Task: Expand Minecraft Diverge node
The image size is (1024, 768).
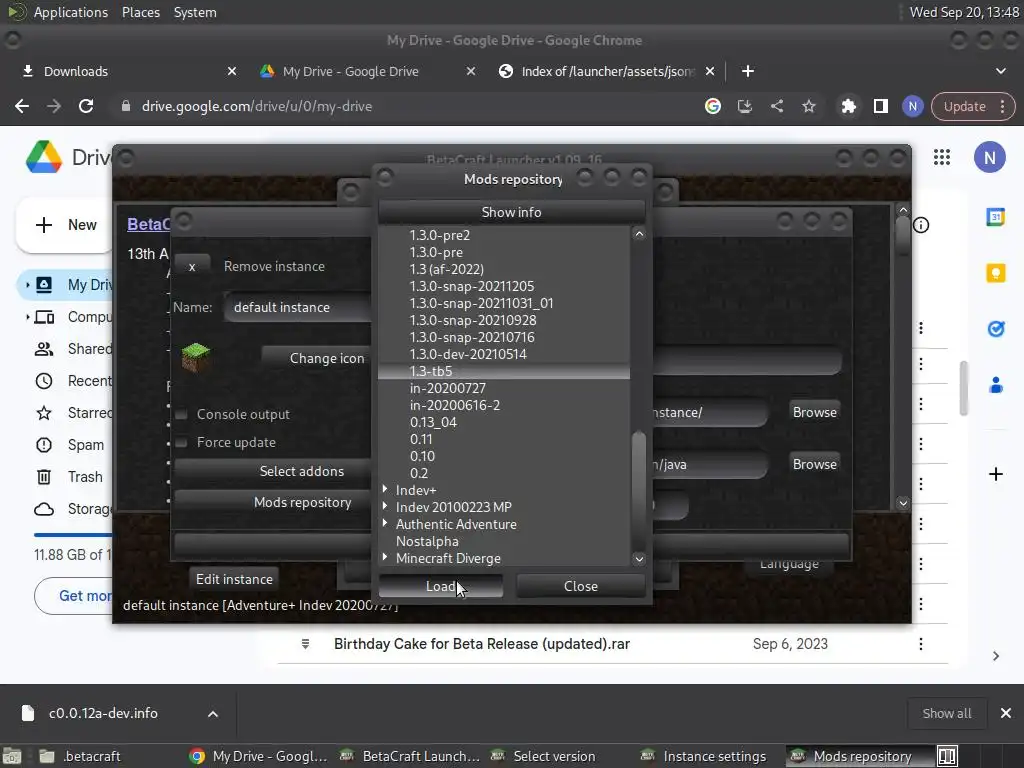Action: click(385, 557)
